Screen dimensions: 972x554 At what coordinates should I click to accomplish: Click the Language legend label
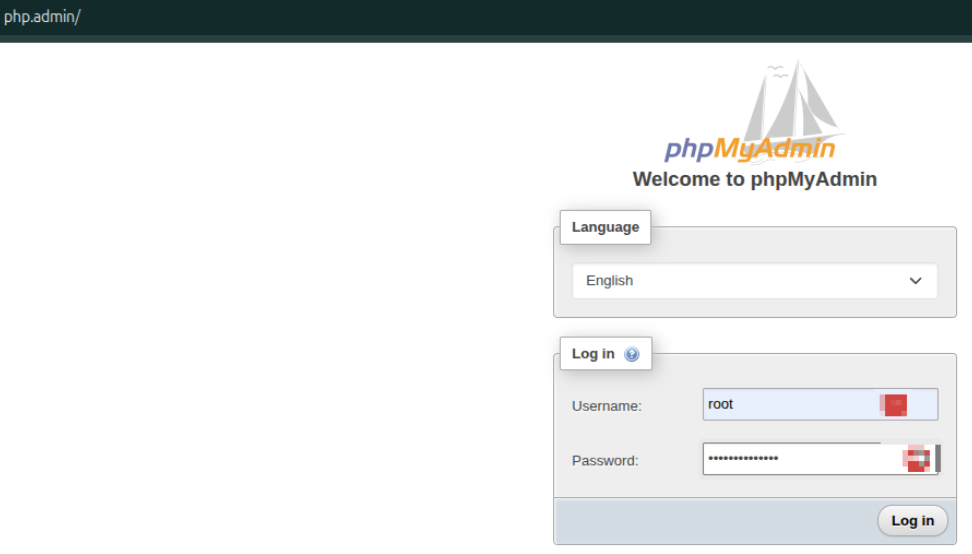coord(605,227)
